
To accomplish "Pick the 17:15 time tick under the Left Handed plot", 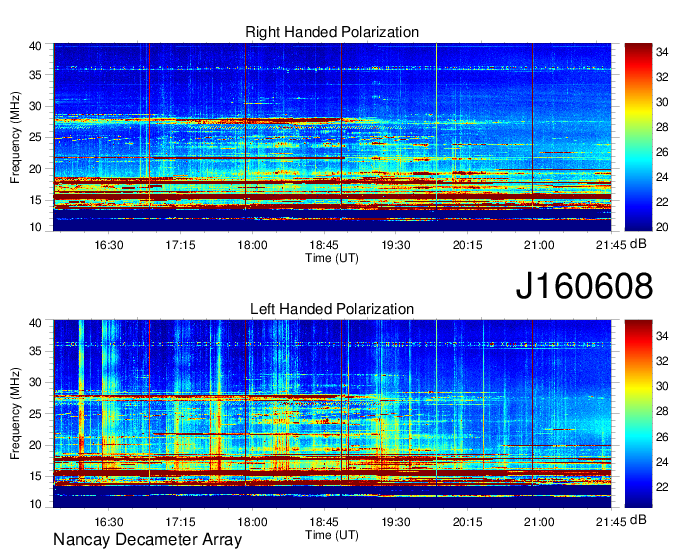I will tap(180, 522).
